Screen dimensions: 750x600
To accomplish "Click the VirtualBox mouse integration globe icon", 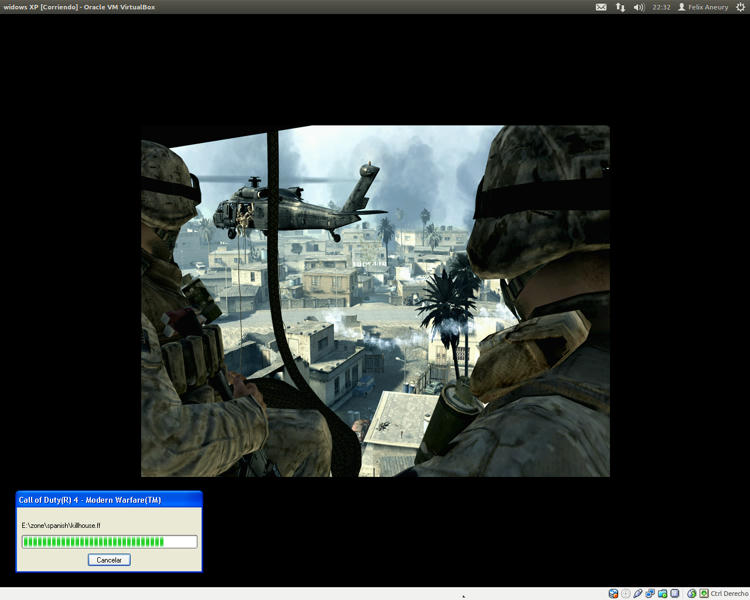I will tap(692, 594).
